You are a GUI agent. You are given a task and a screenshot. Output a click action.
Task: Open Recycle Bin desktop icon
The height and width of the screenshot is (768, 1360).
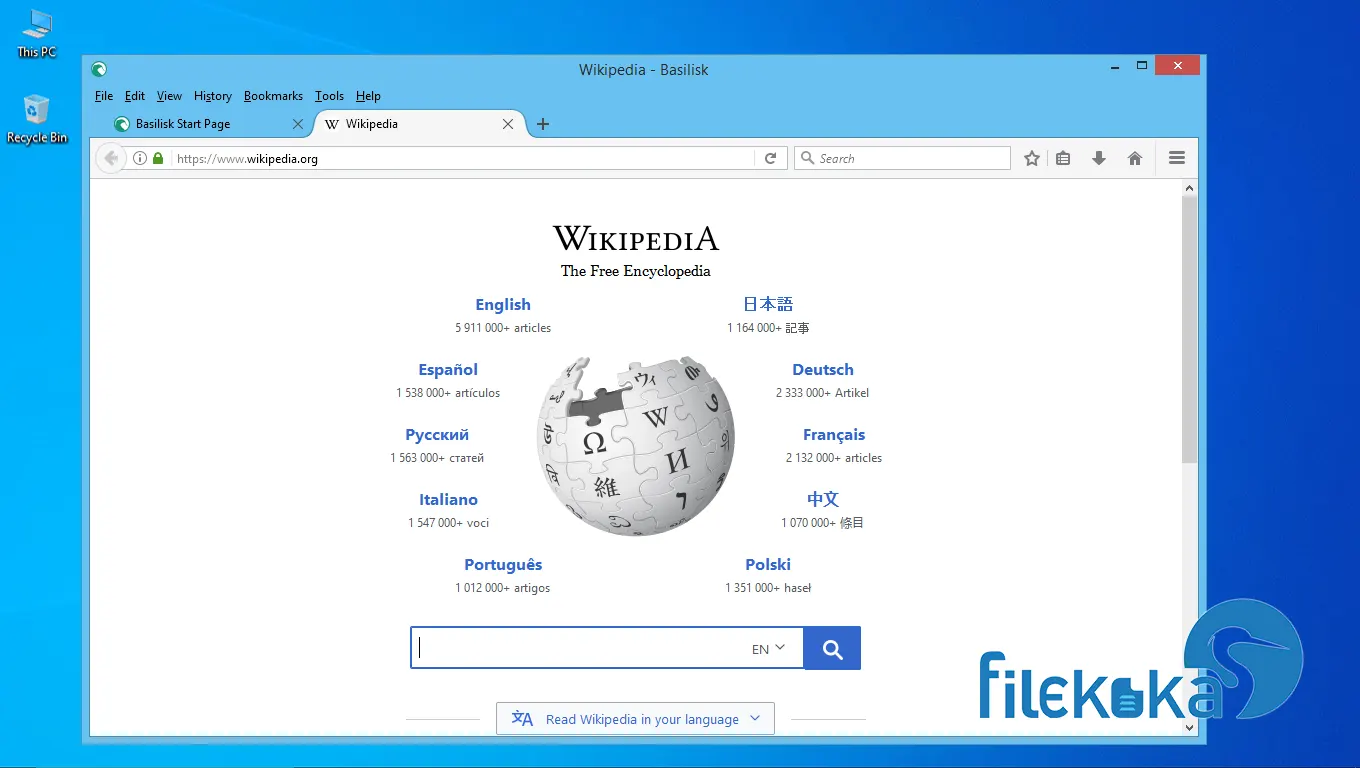[x=37, y=119]
